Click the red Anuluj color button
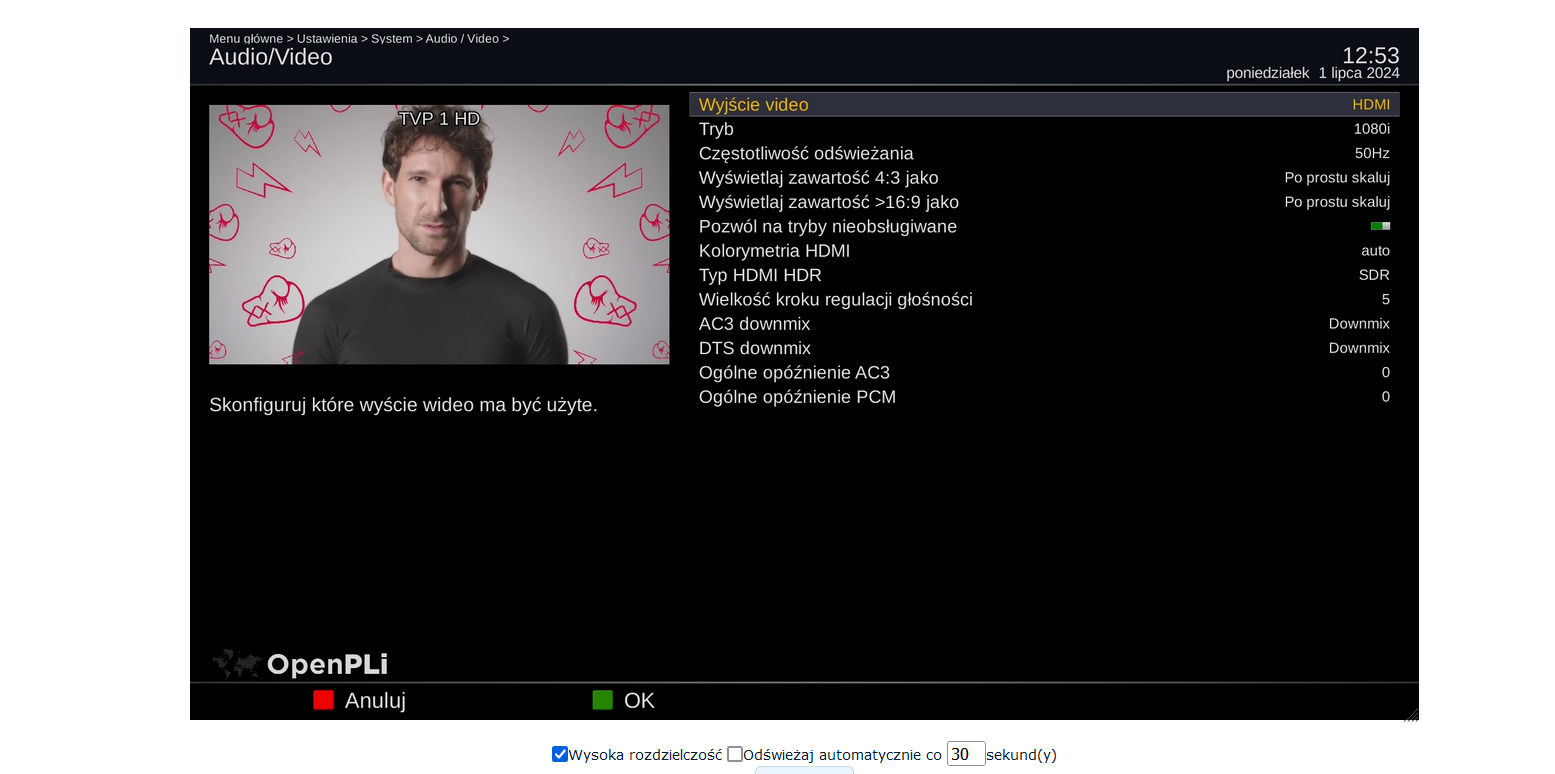Viewport: 1555px width, 774px height. click(x=323, y=700)
